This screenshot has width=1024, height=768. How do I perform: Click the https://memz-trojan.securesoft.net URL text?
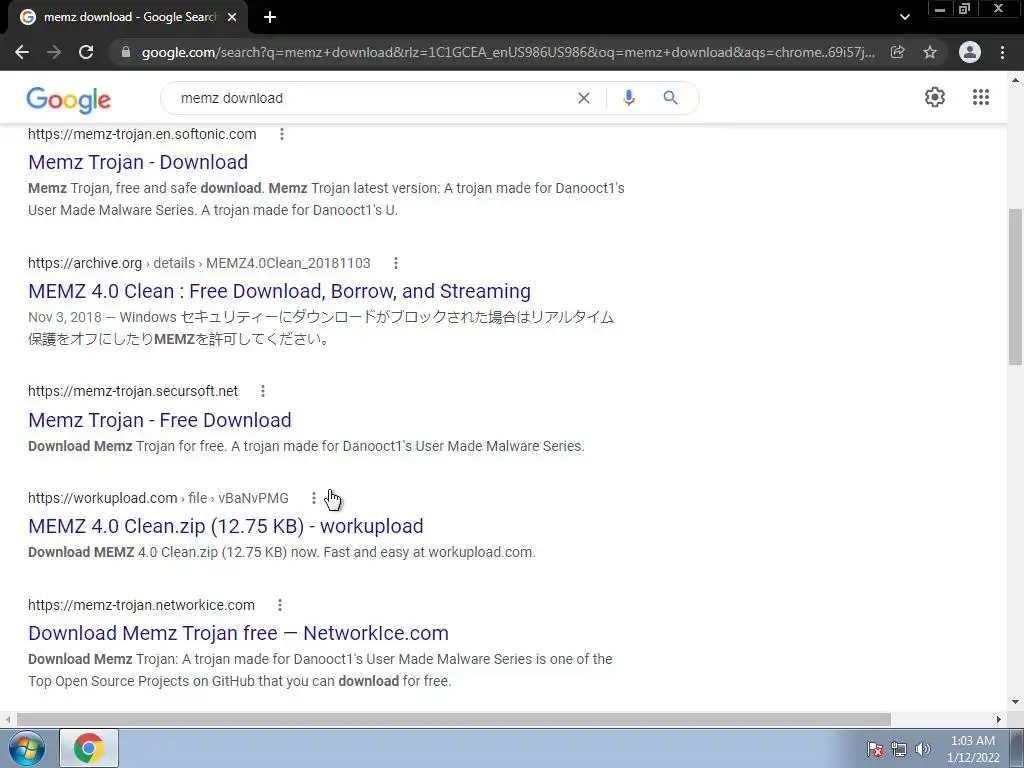pos(133,391)
